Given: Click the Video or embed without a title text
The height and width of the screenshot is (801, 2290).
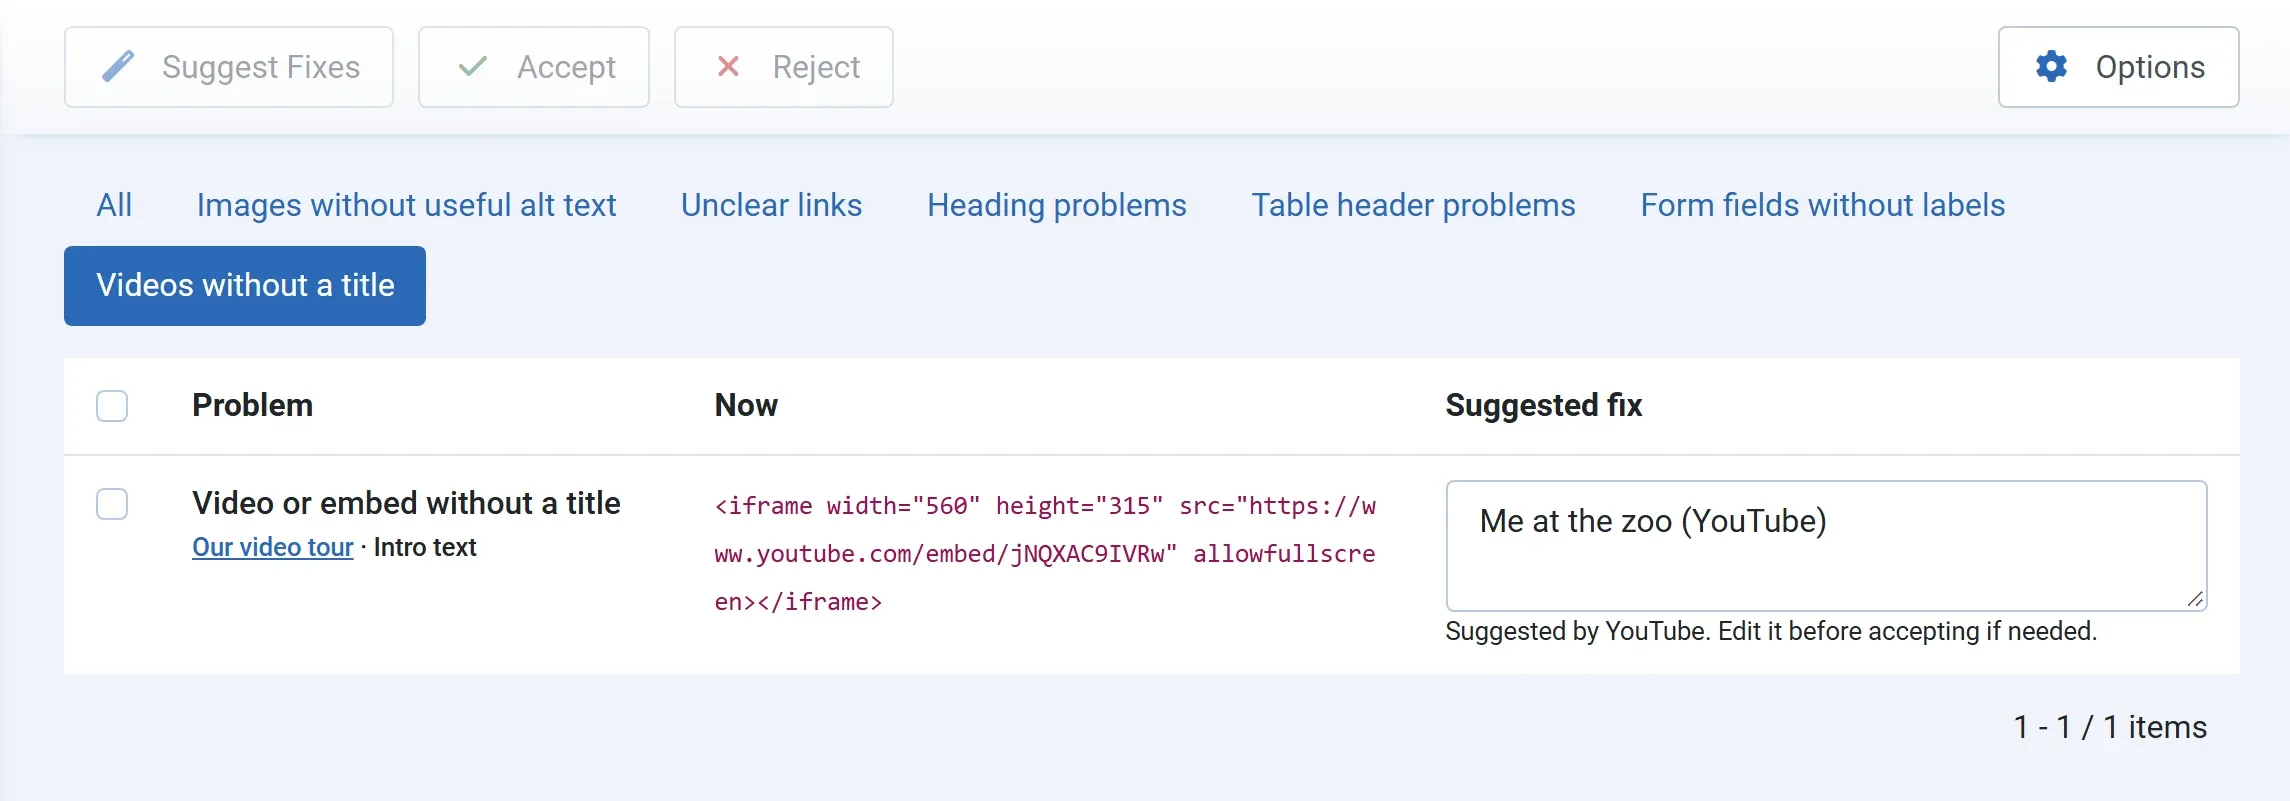Looking at the screenshot, I should [406, 503].
